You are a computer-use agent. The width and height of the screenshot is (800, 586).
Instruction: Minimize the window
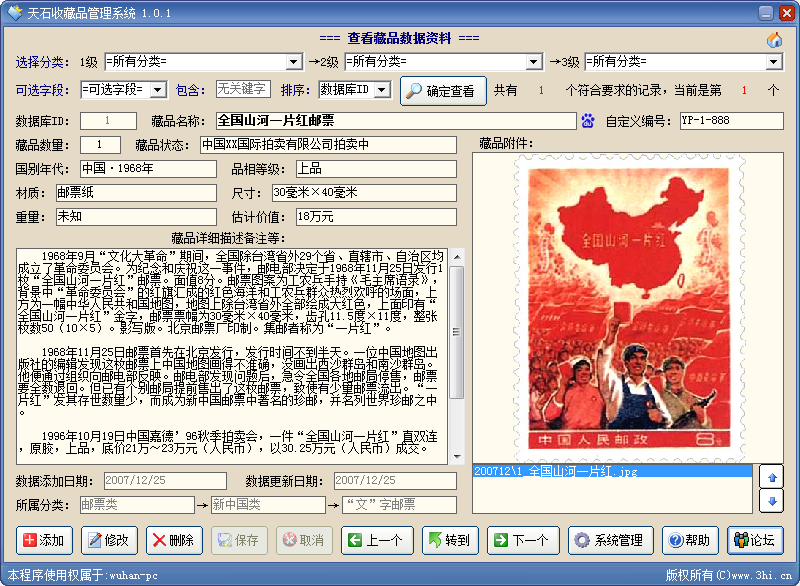(766, 13)
